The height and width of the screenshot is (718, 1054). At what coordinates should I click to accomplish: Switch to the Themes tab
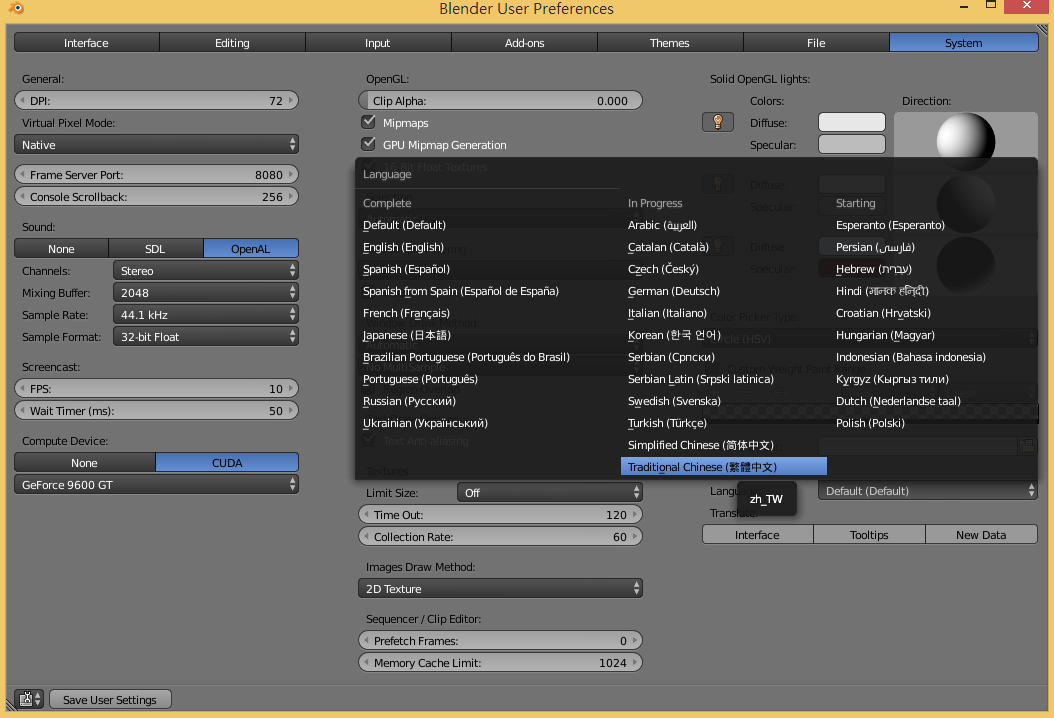pos(670,42)
